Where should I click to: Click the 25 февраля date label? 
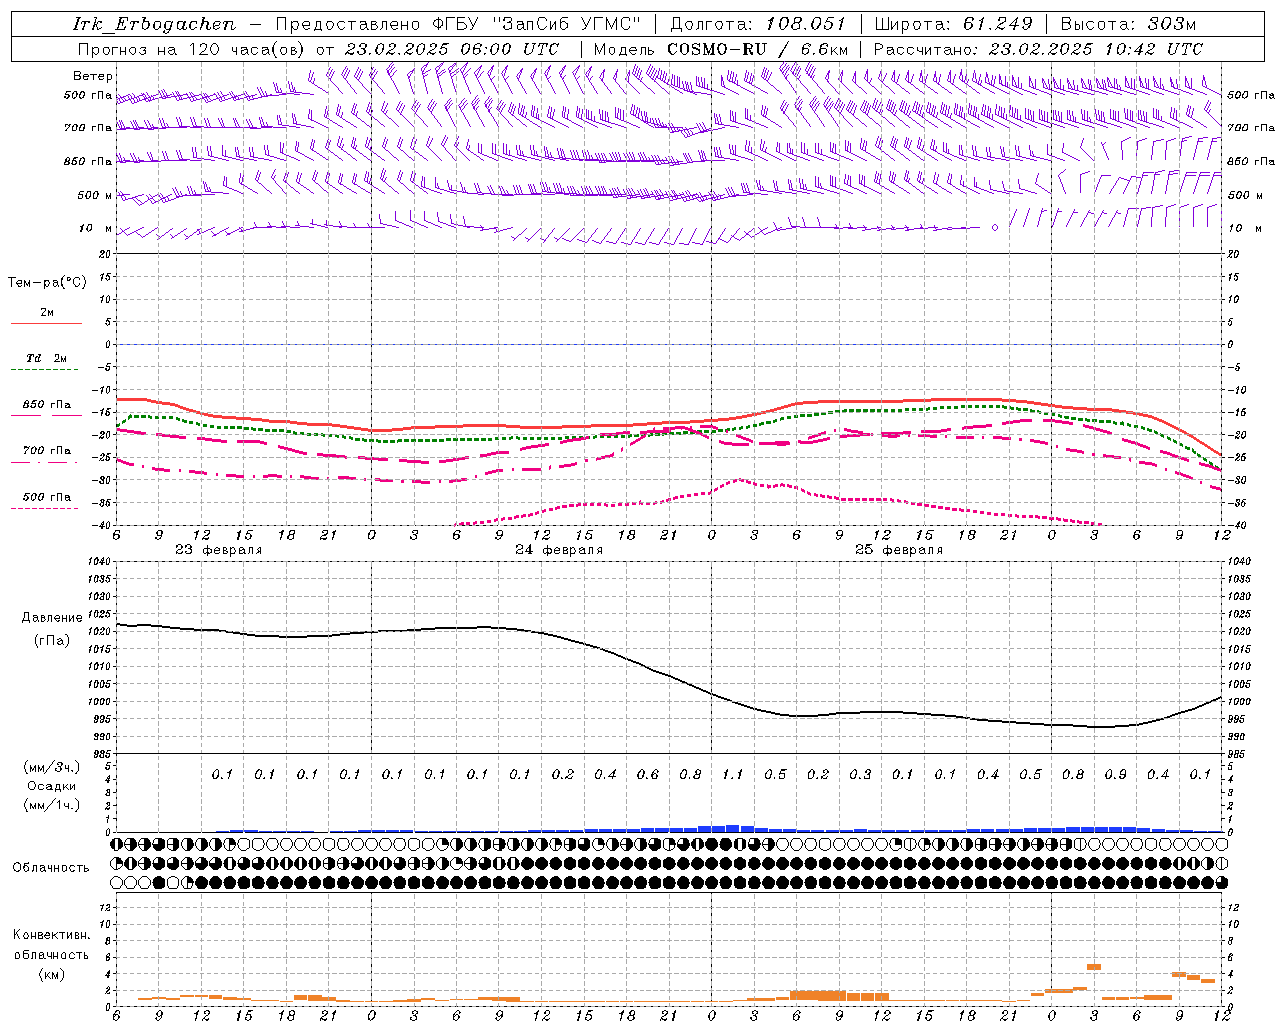coord(899,550)
